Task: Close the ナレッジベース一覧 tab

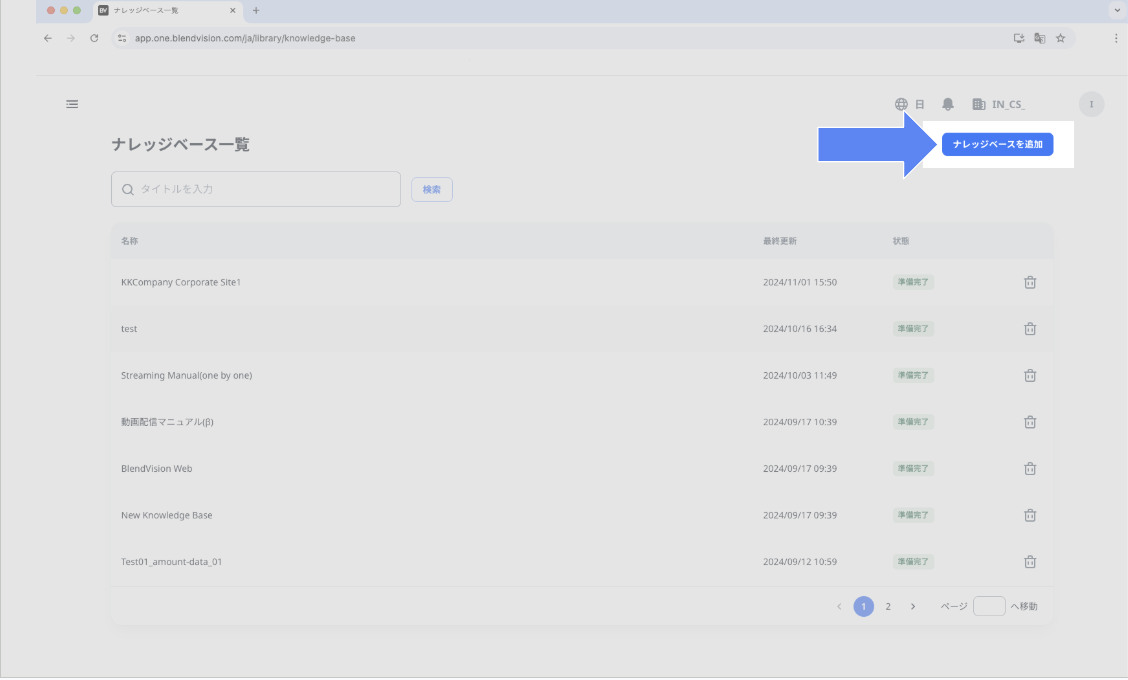Action: tap(232, 11)
